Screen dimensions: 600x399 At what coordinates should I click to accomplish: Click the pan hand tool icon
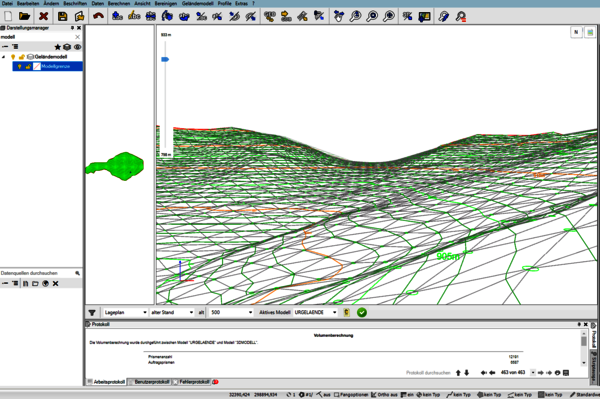[x=339, y=16]
